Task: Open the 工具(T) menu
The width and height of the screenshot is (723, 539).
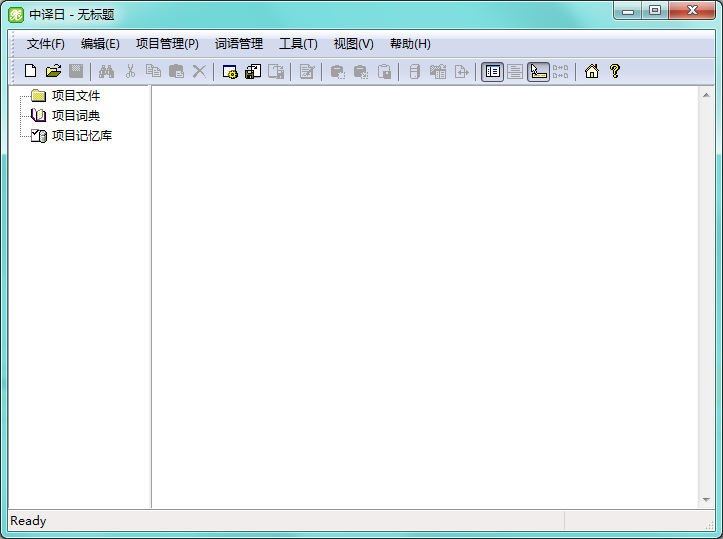Action: pos(298,44)
